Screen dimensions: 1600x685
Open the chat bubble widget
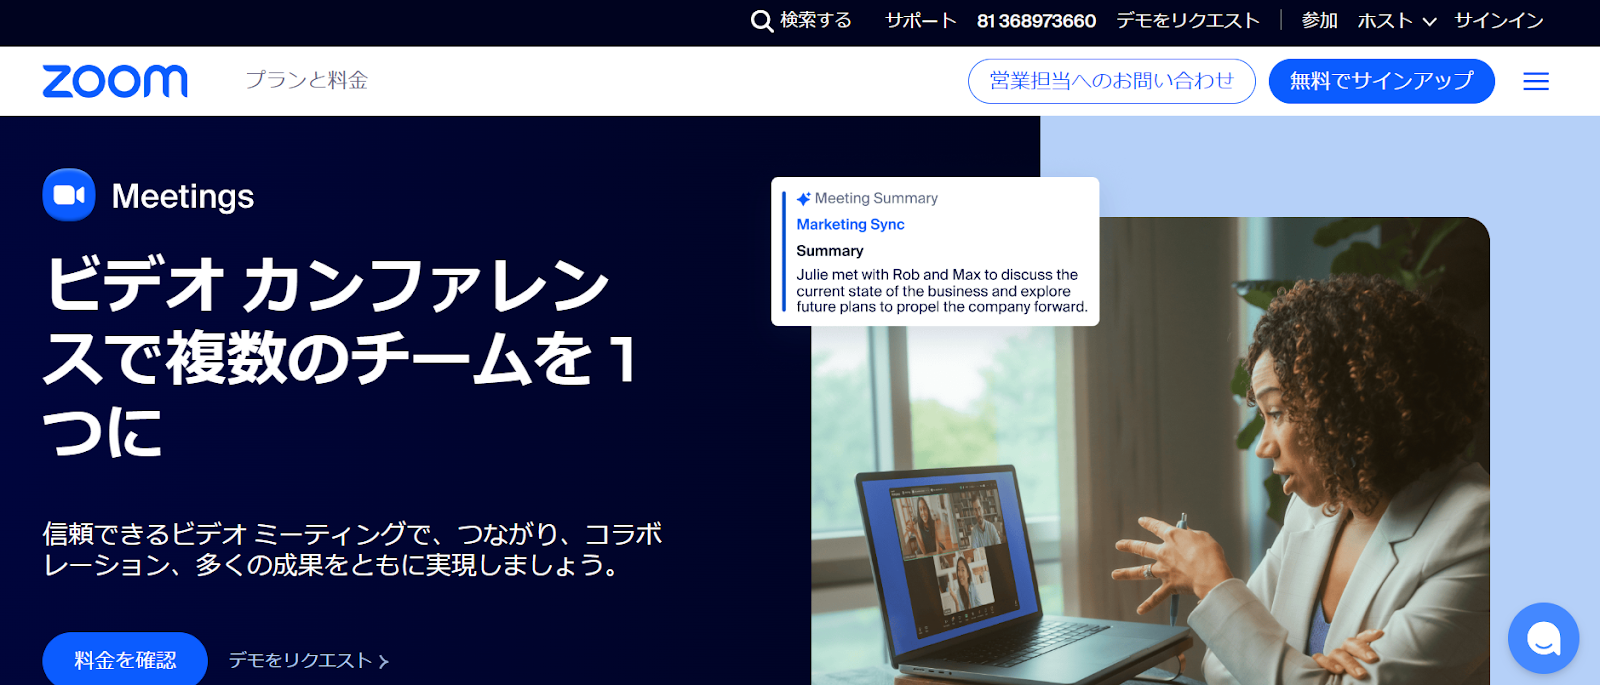tap(1543, 638)
